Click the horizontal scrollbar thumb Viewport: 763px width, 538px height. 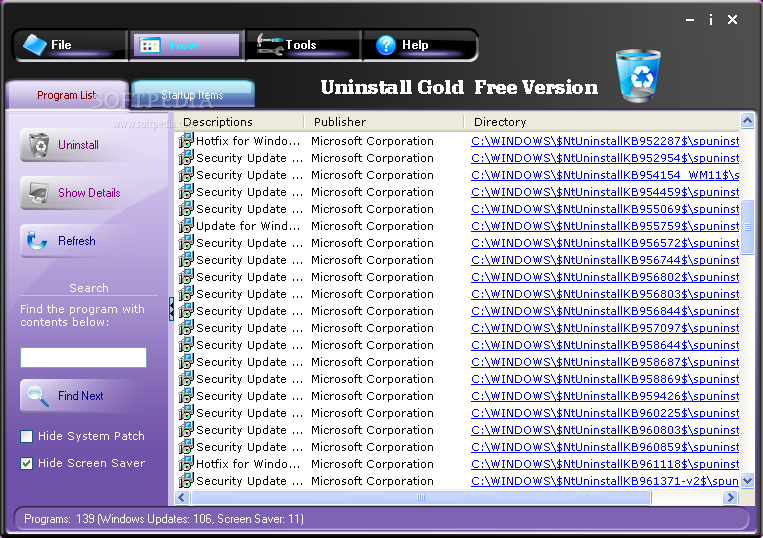(x=421, y=498)
